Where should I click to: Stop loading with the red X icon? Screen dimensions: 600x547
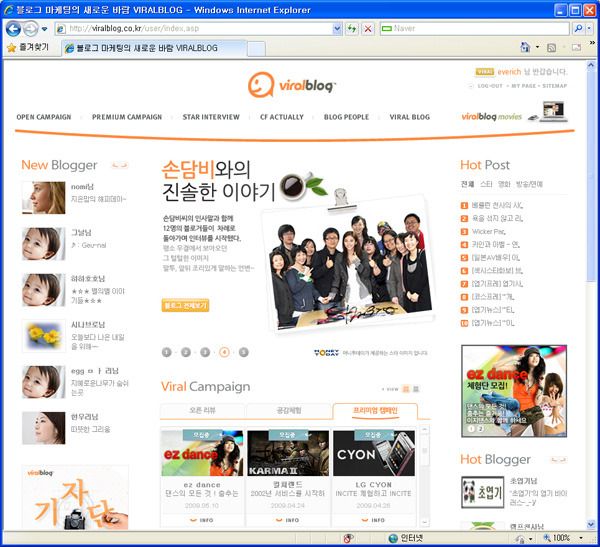pyautogui.click(x=368, y=28)
